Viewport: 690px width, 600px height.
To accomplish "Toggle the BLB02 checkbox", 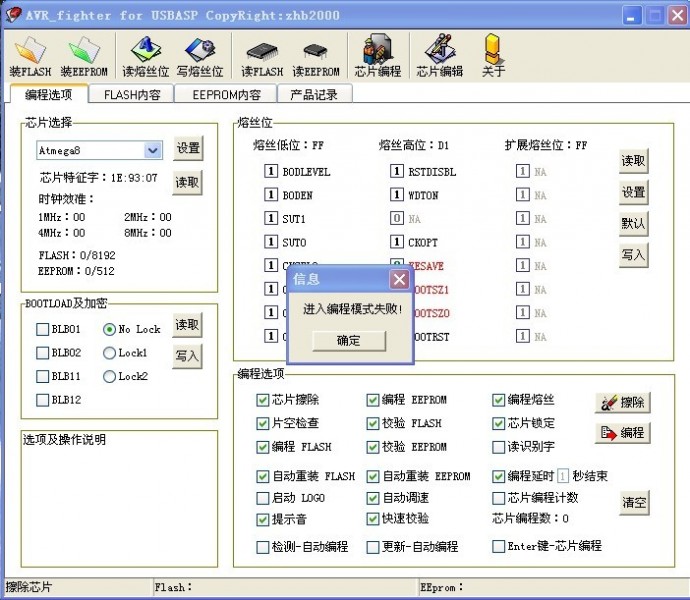I will click(x=43, y=353).
